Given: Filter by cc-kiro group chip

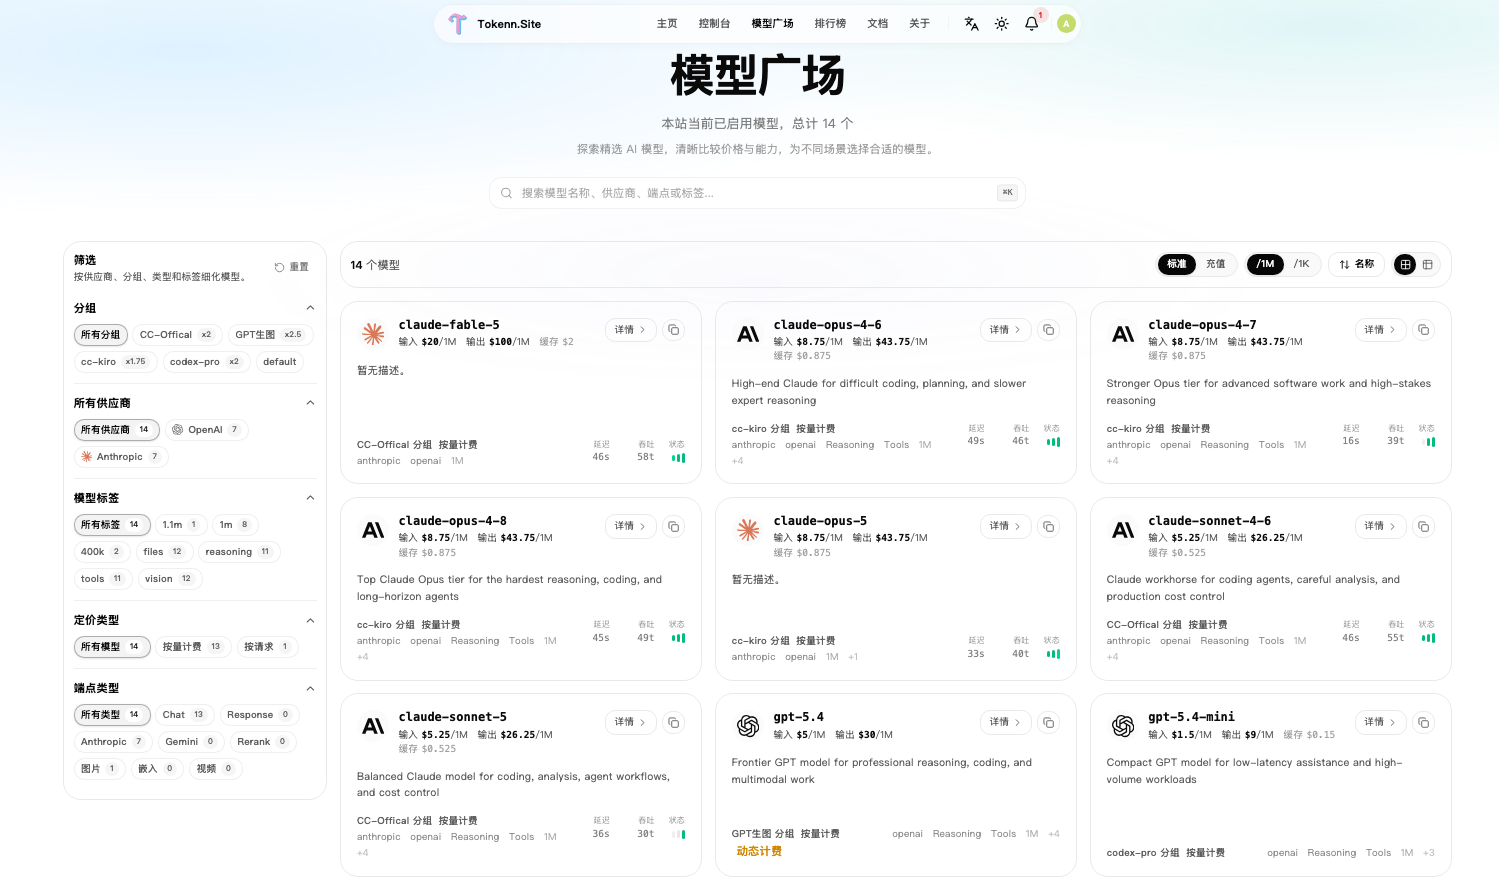Looking at the screenshot, I should click(114, 362).
